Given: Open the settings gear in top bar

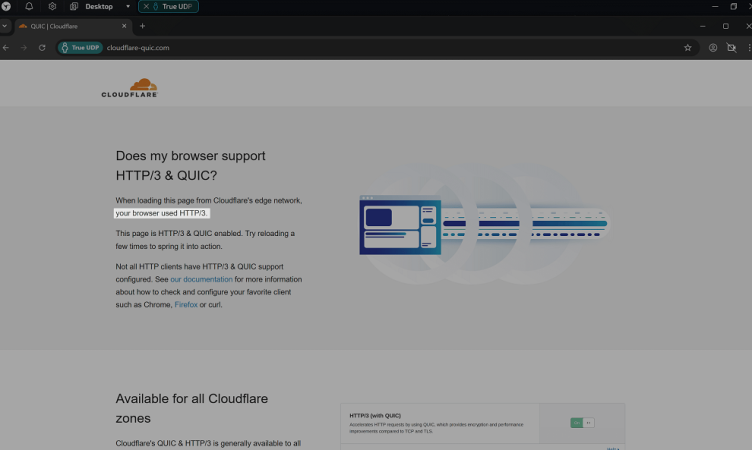Looking at the screenshot, I should click(x=52, y=6).
